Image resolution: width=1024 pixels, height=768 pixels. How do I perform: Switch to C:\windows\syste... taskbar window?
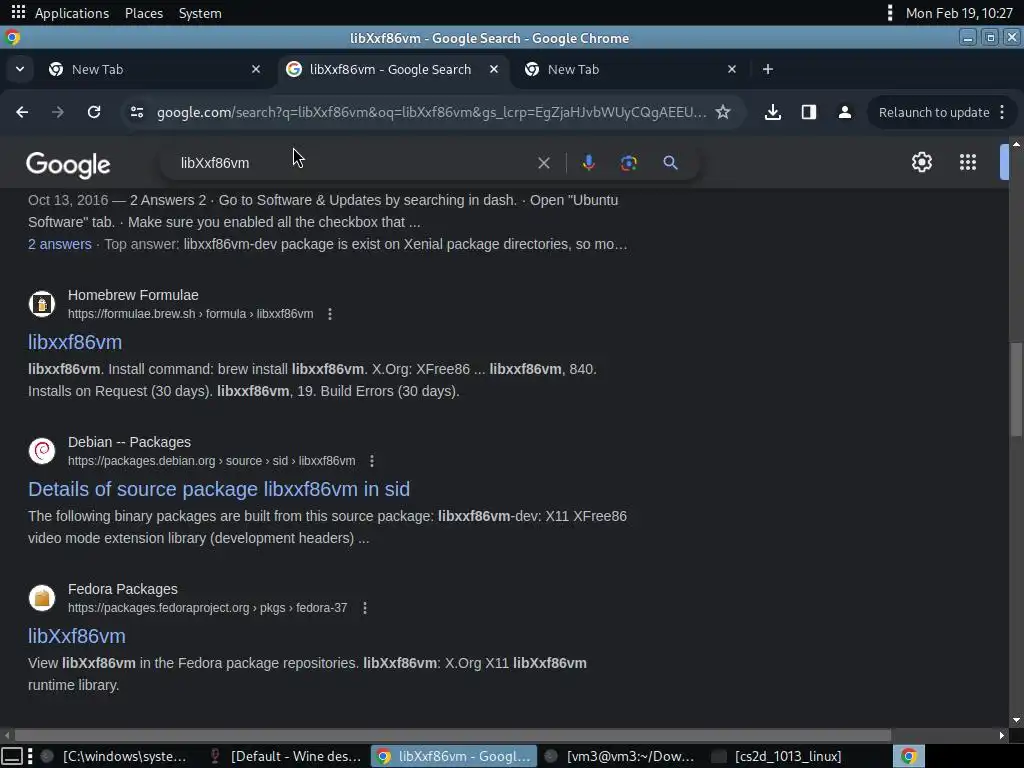coord(114,756)
